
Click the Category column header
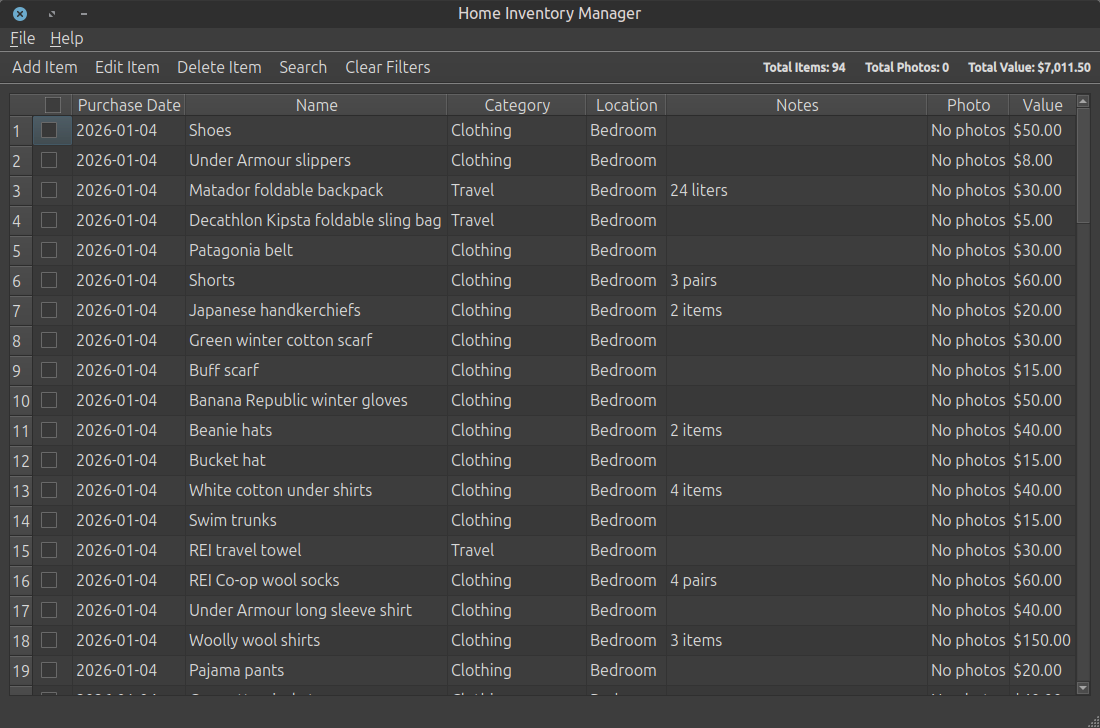coord(516,104)
